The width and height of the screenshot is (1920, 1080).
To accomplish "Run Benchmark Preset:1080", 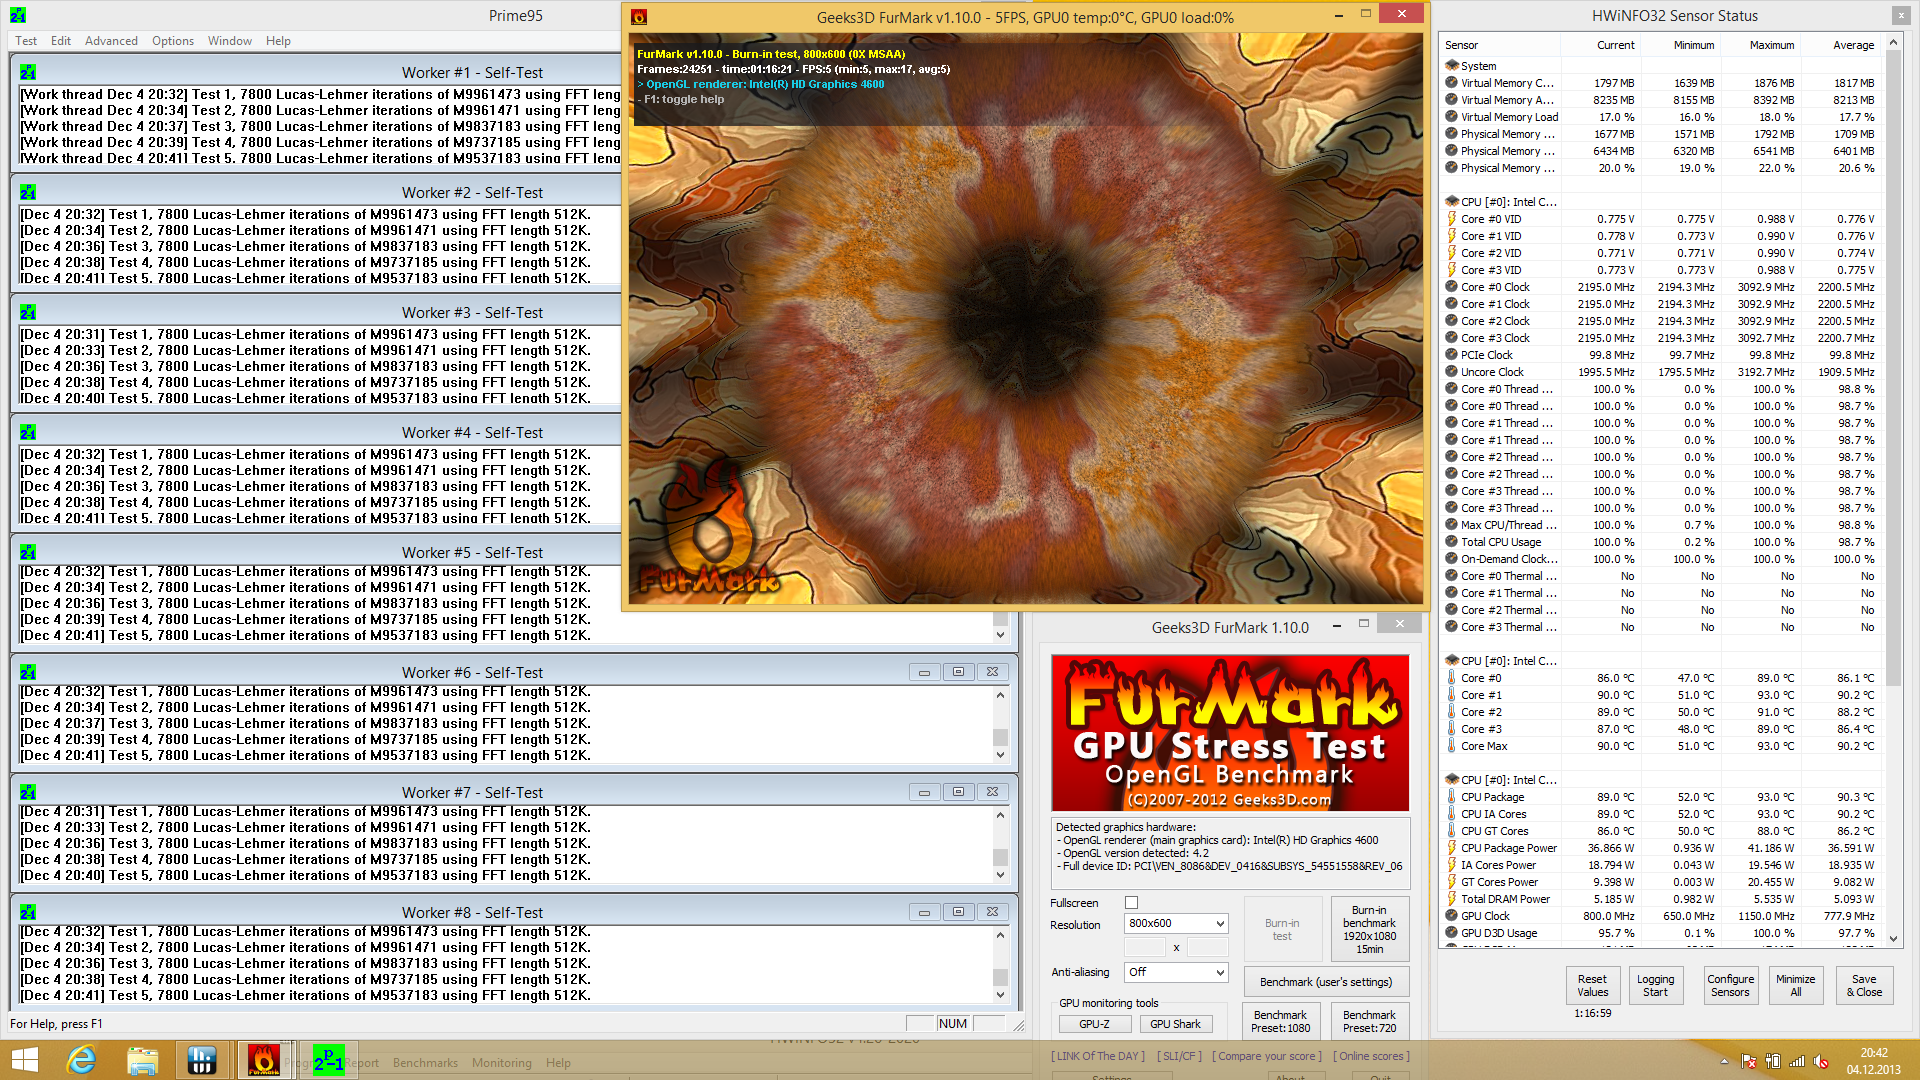I will [x=1280, y=1021].
